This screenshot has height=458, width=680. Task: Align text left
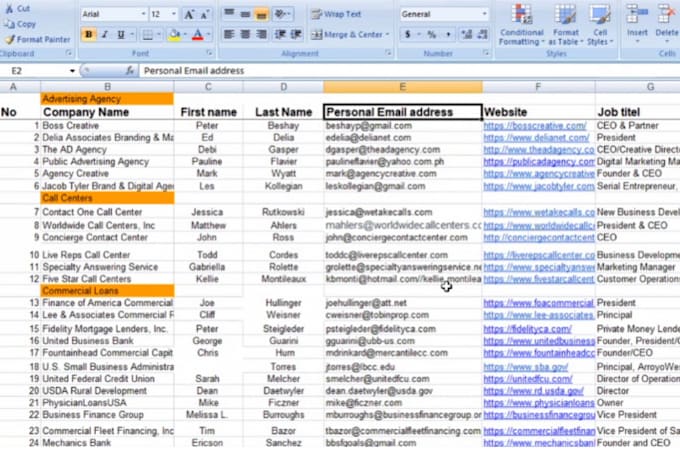point(229,34)
